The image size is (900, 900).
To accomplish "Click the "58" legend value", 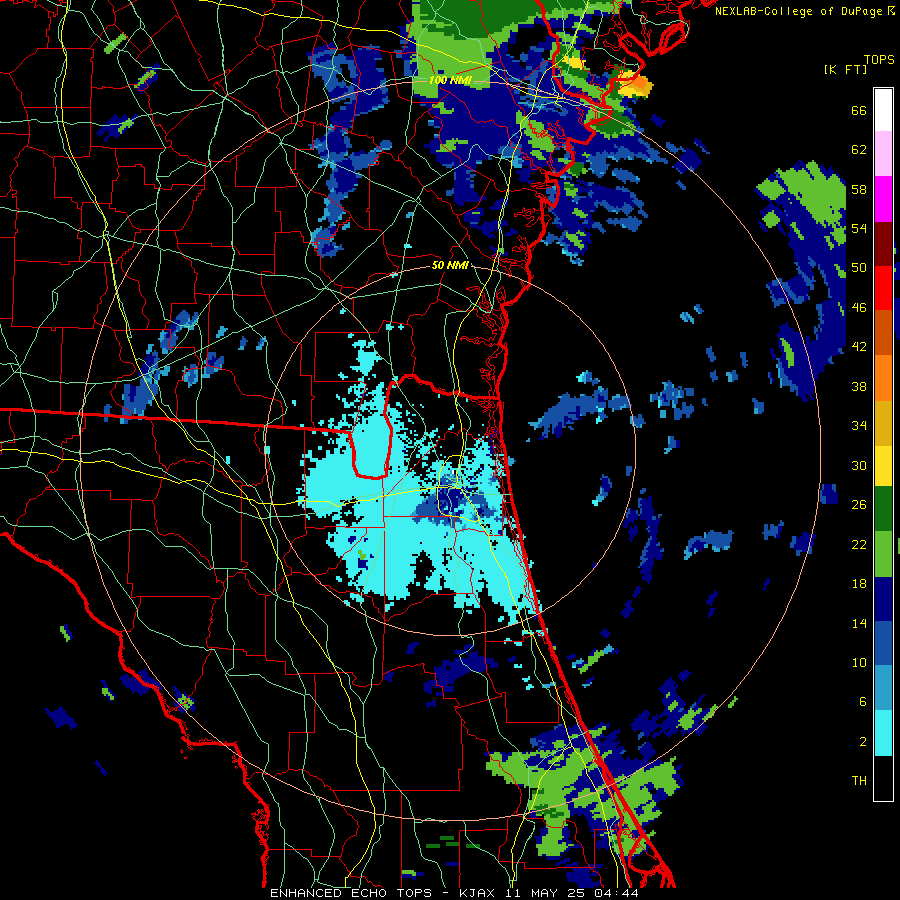I will click(x=859, y=189).
